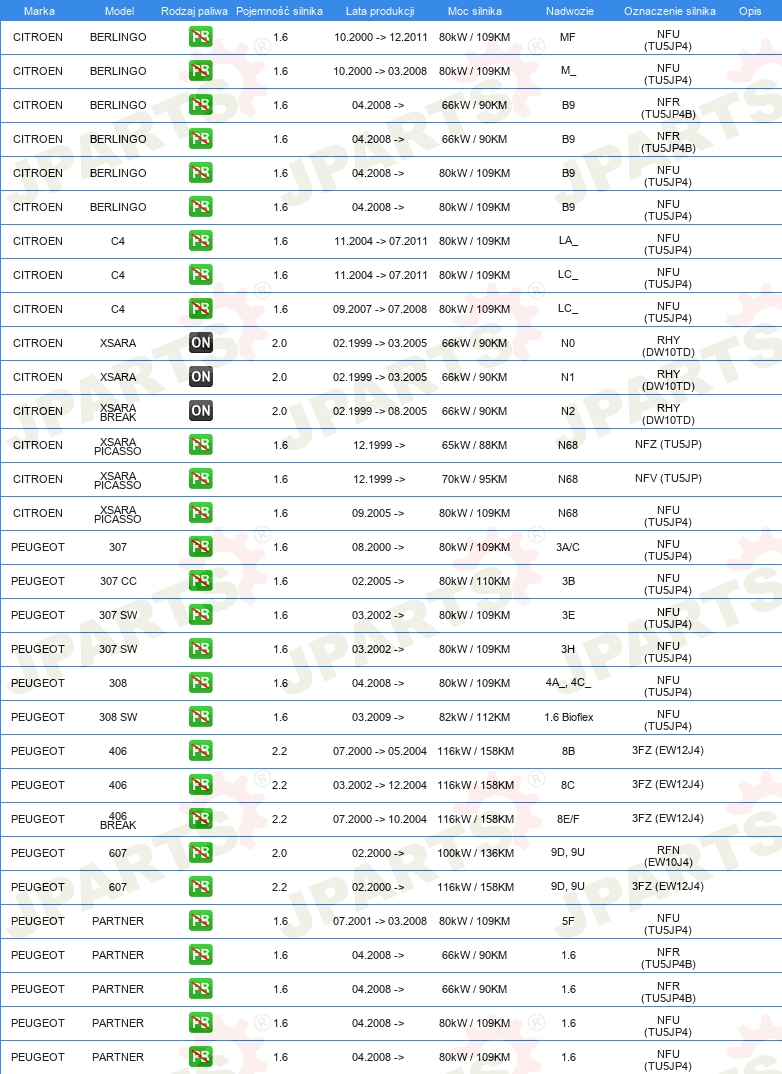Viewport: 782px width, 1074px height.
Task: Click the petrol icon in the Peugeot 406 8C row
Action: (x=201, y=784)
